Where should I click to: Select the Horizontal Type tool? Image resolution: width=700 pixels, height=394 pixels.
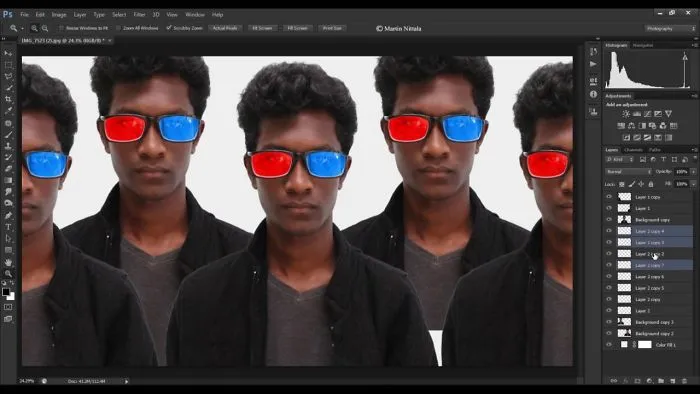8,227
